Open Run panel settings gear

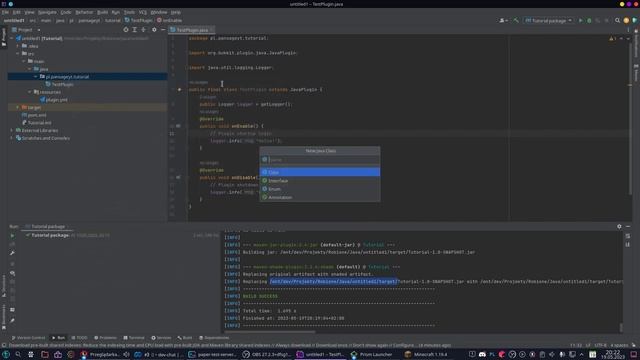[619, 226]
